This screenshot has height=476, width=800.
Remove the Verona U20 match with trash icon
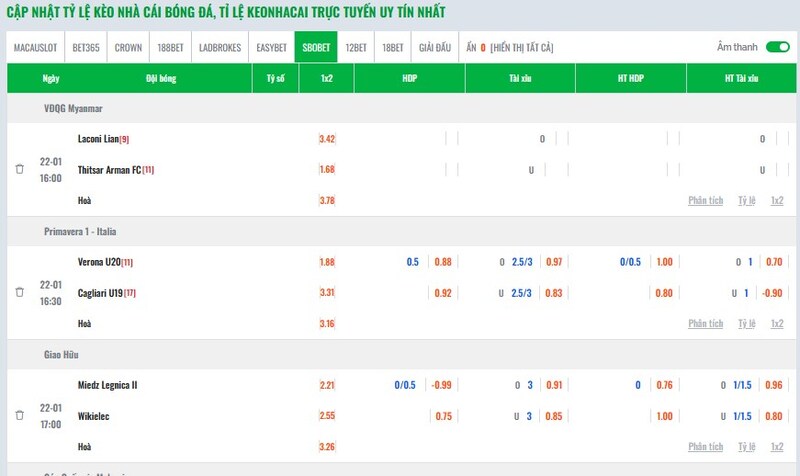(19, 292)
